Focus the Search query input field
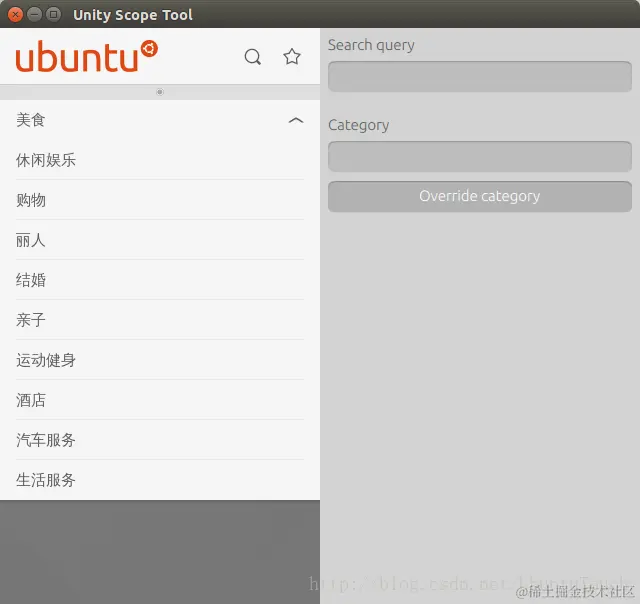 coord(480,76)
